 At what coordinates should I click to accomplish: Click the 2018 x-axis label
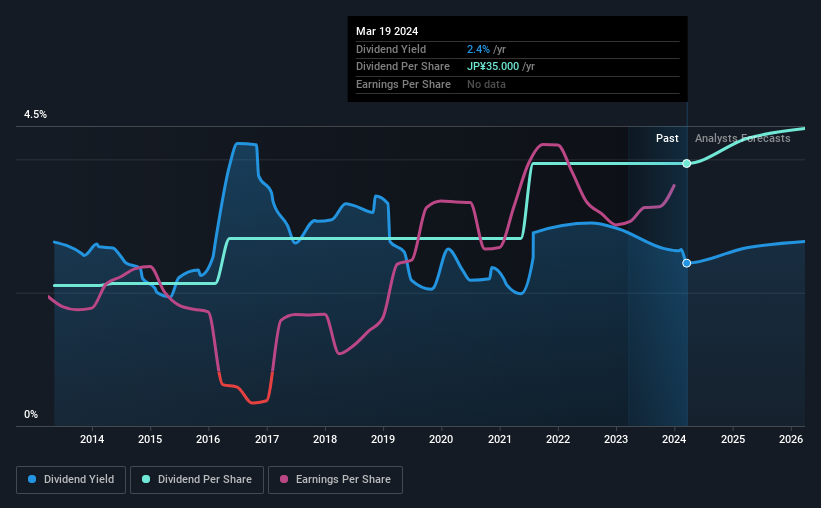tap(325, 439)
